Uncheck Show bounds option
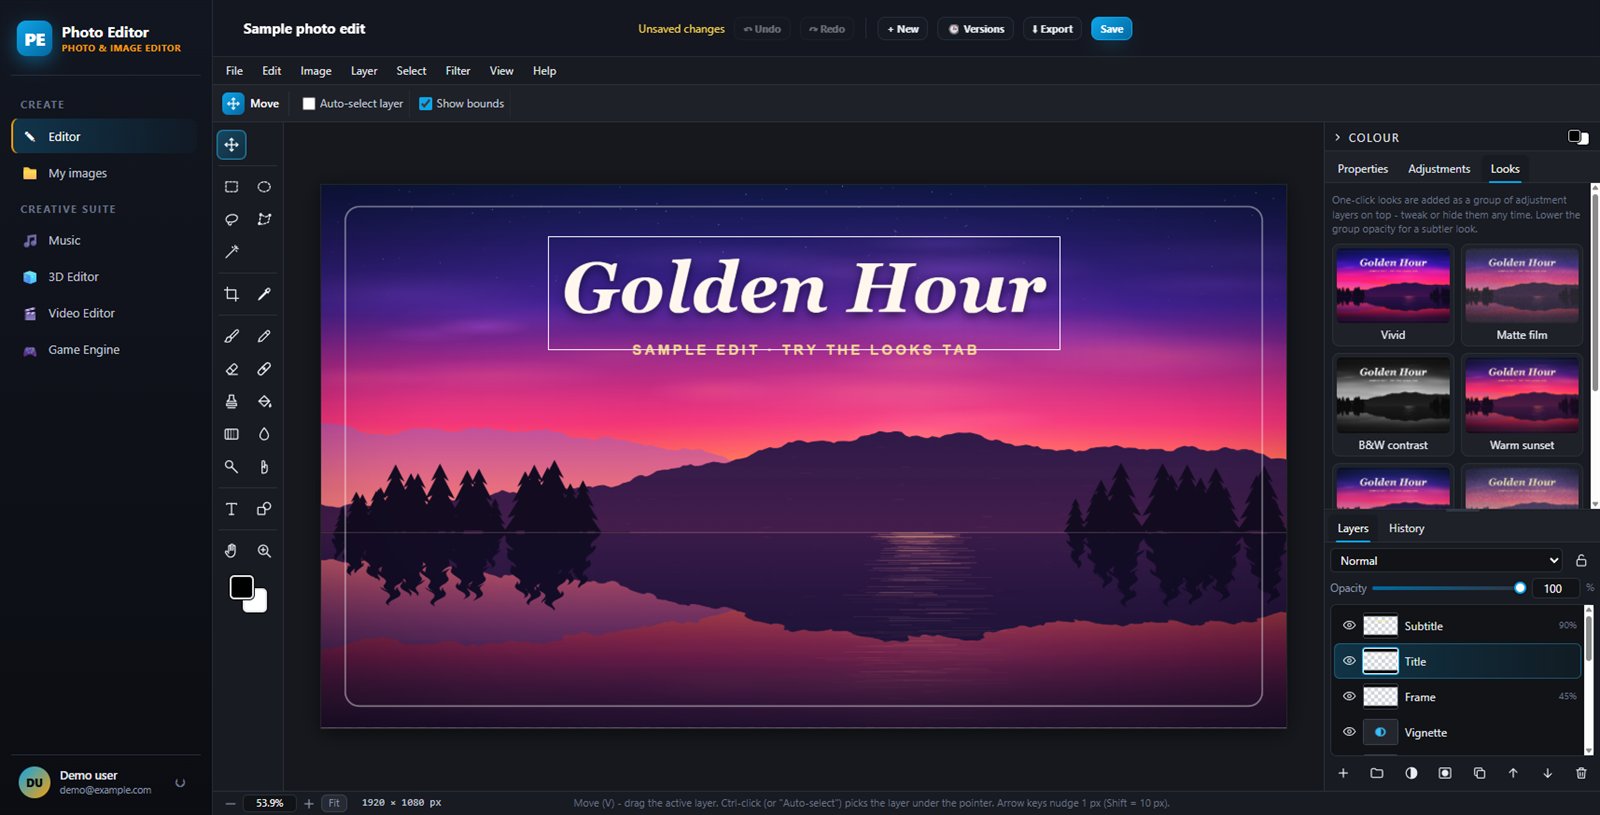Viewport: 1600px width, 815px height. [x=425, y=104]
